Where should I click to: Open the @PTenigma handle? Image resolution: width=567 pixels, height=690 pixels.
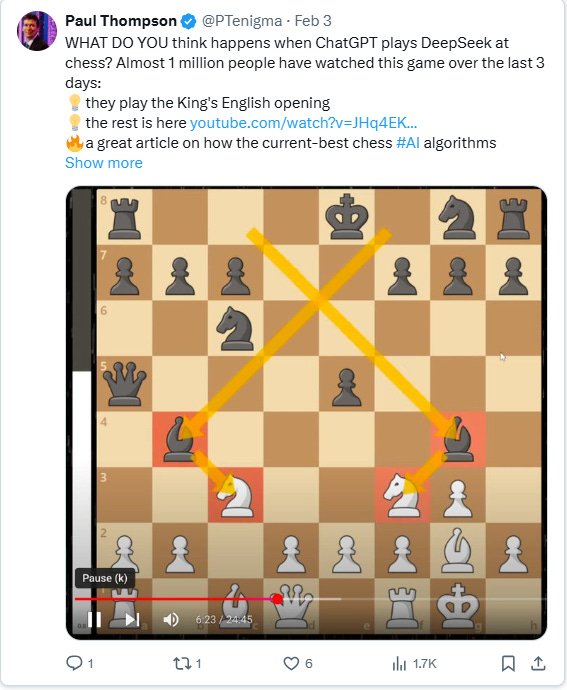242,21
